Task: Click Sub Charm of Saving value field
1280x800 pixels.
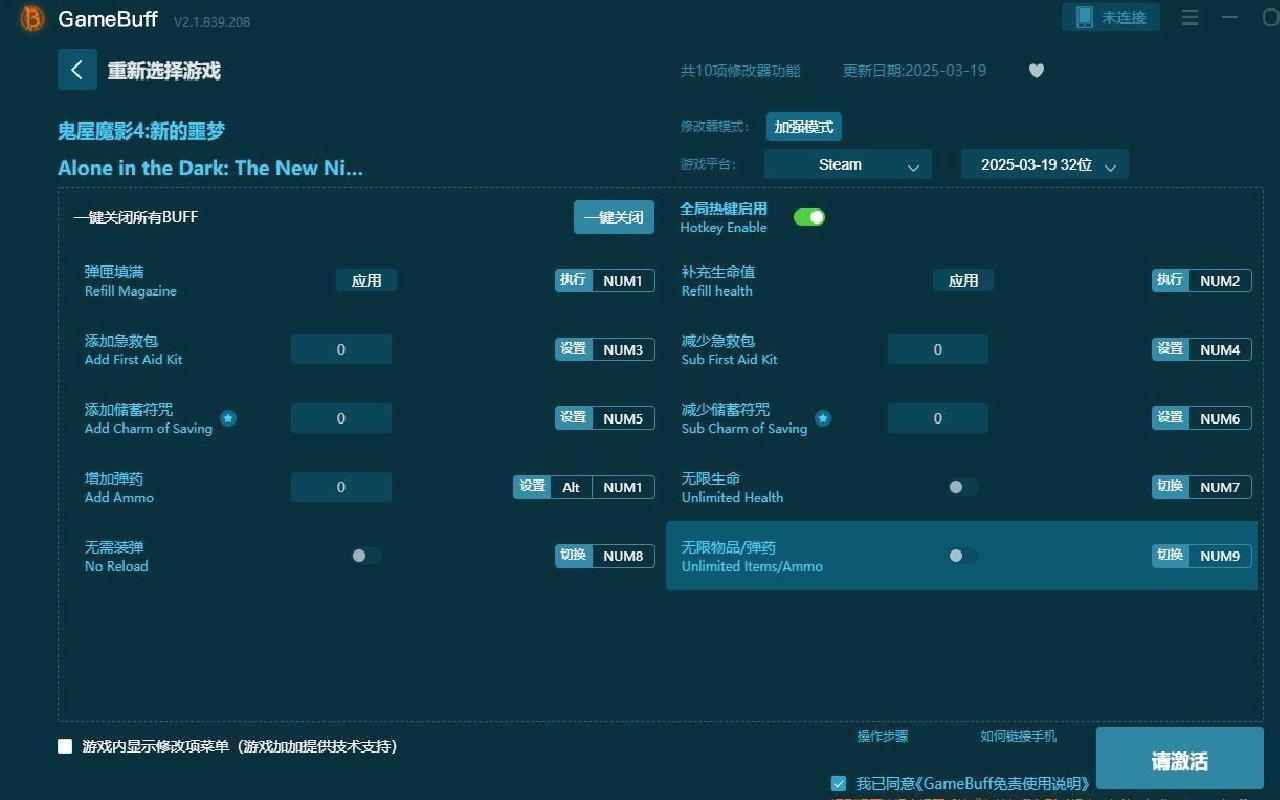Action: pyautogui.click(x=937, y=418)
